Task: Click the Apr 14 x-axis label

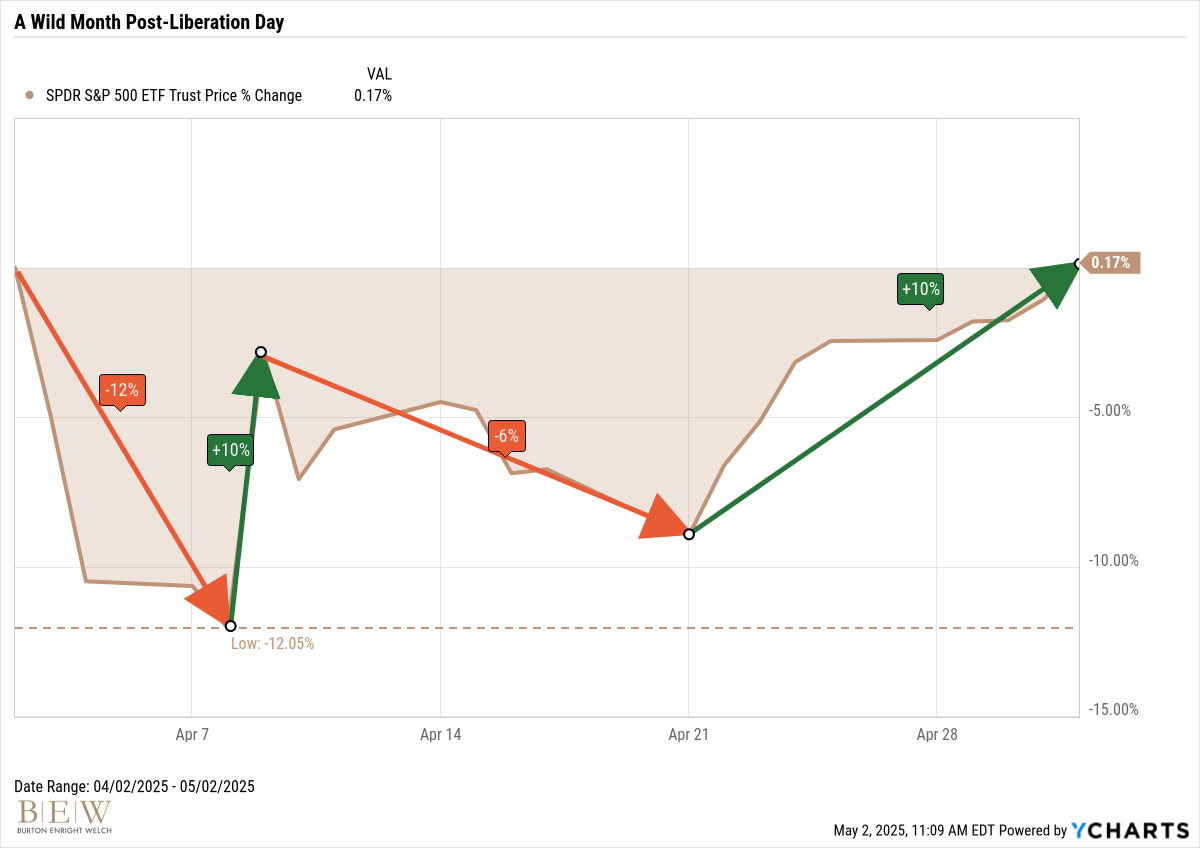Action: (440, 735)
